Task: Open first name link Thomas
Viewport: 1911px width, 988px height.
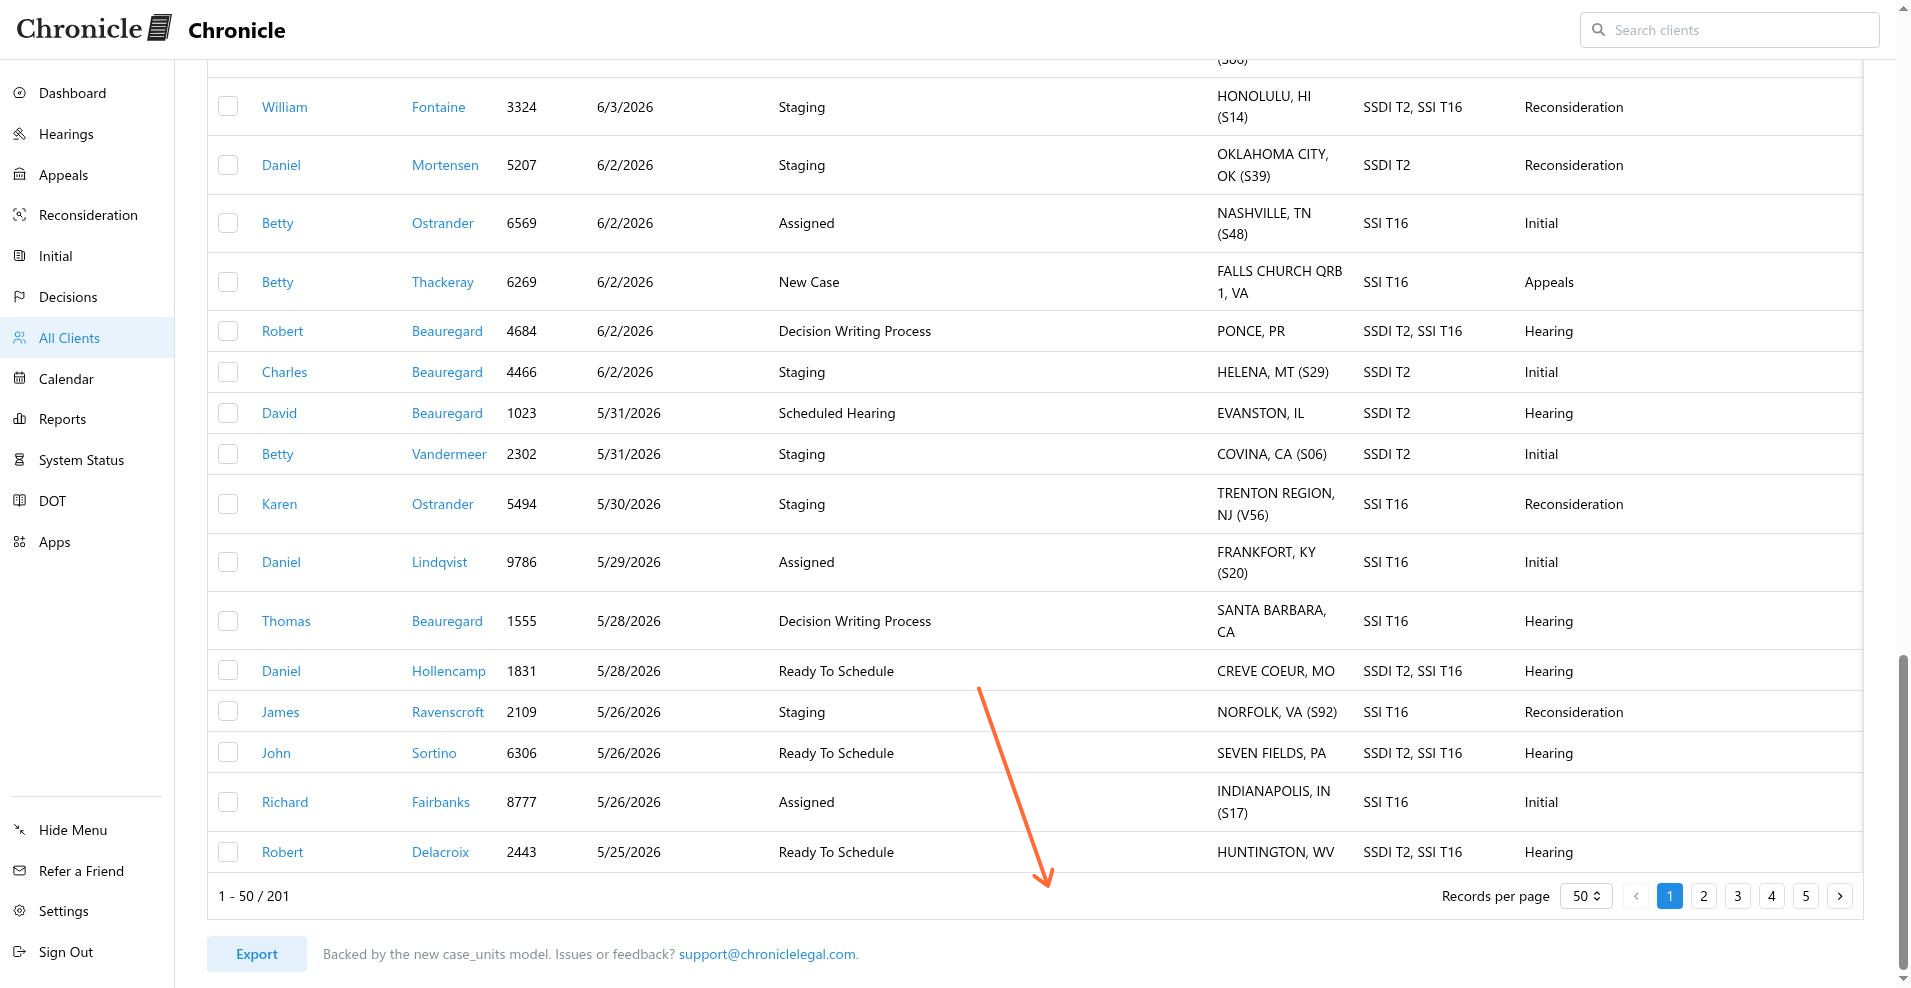Action: click(x=286, y=621)
